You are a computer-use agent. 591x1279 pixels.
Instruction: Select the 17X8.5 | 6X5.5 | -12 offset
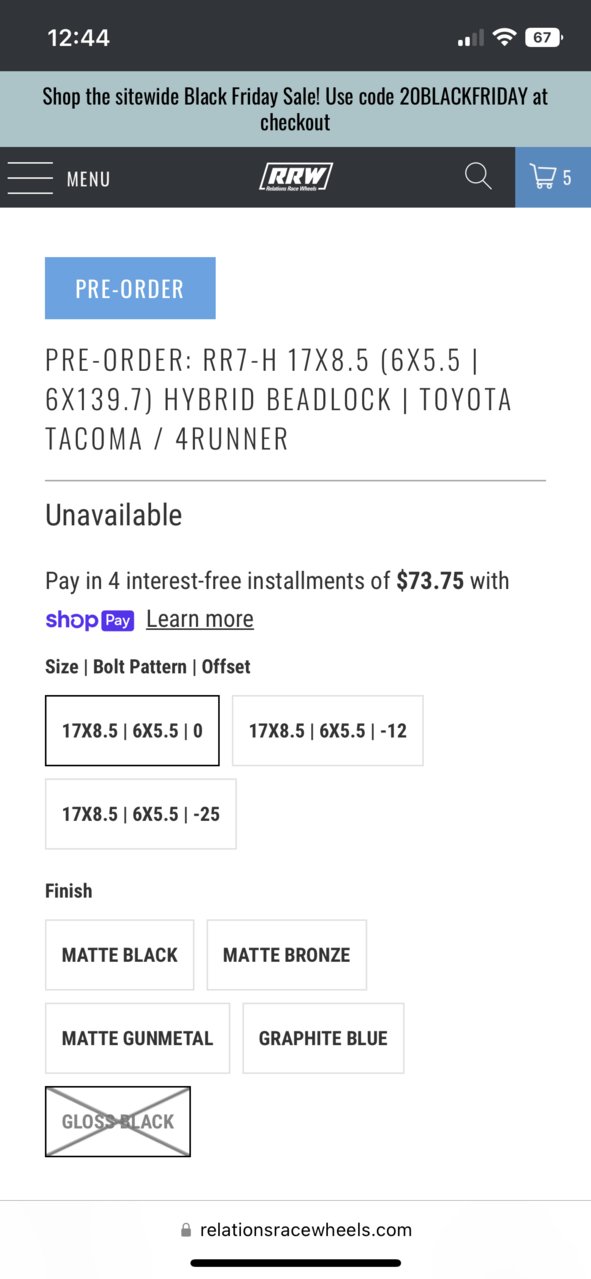[x=328, y=731]
